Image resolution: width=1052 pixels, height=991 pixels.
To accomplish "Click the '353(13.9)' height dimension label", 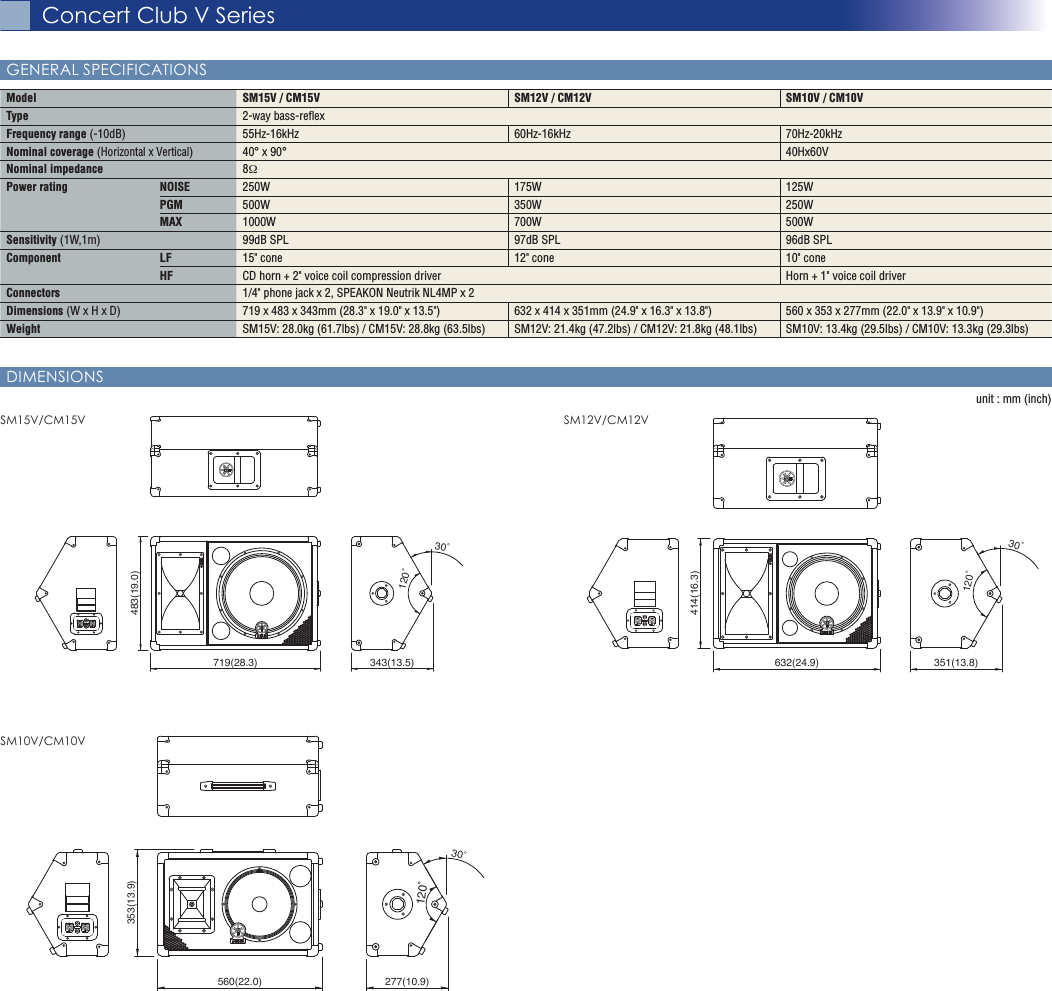I will [132, 903].
